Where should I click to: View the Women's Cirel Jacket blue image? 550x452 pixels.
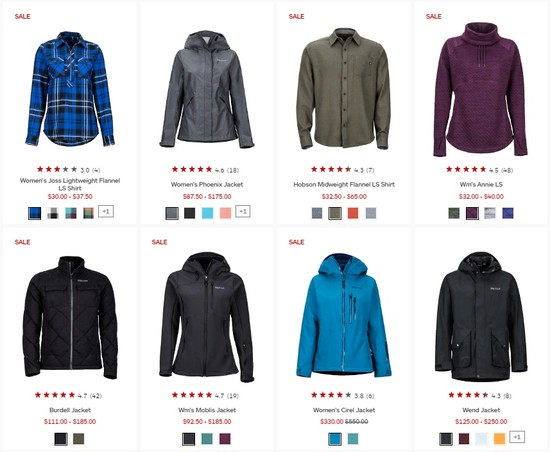[344, 316]
